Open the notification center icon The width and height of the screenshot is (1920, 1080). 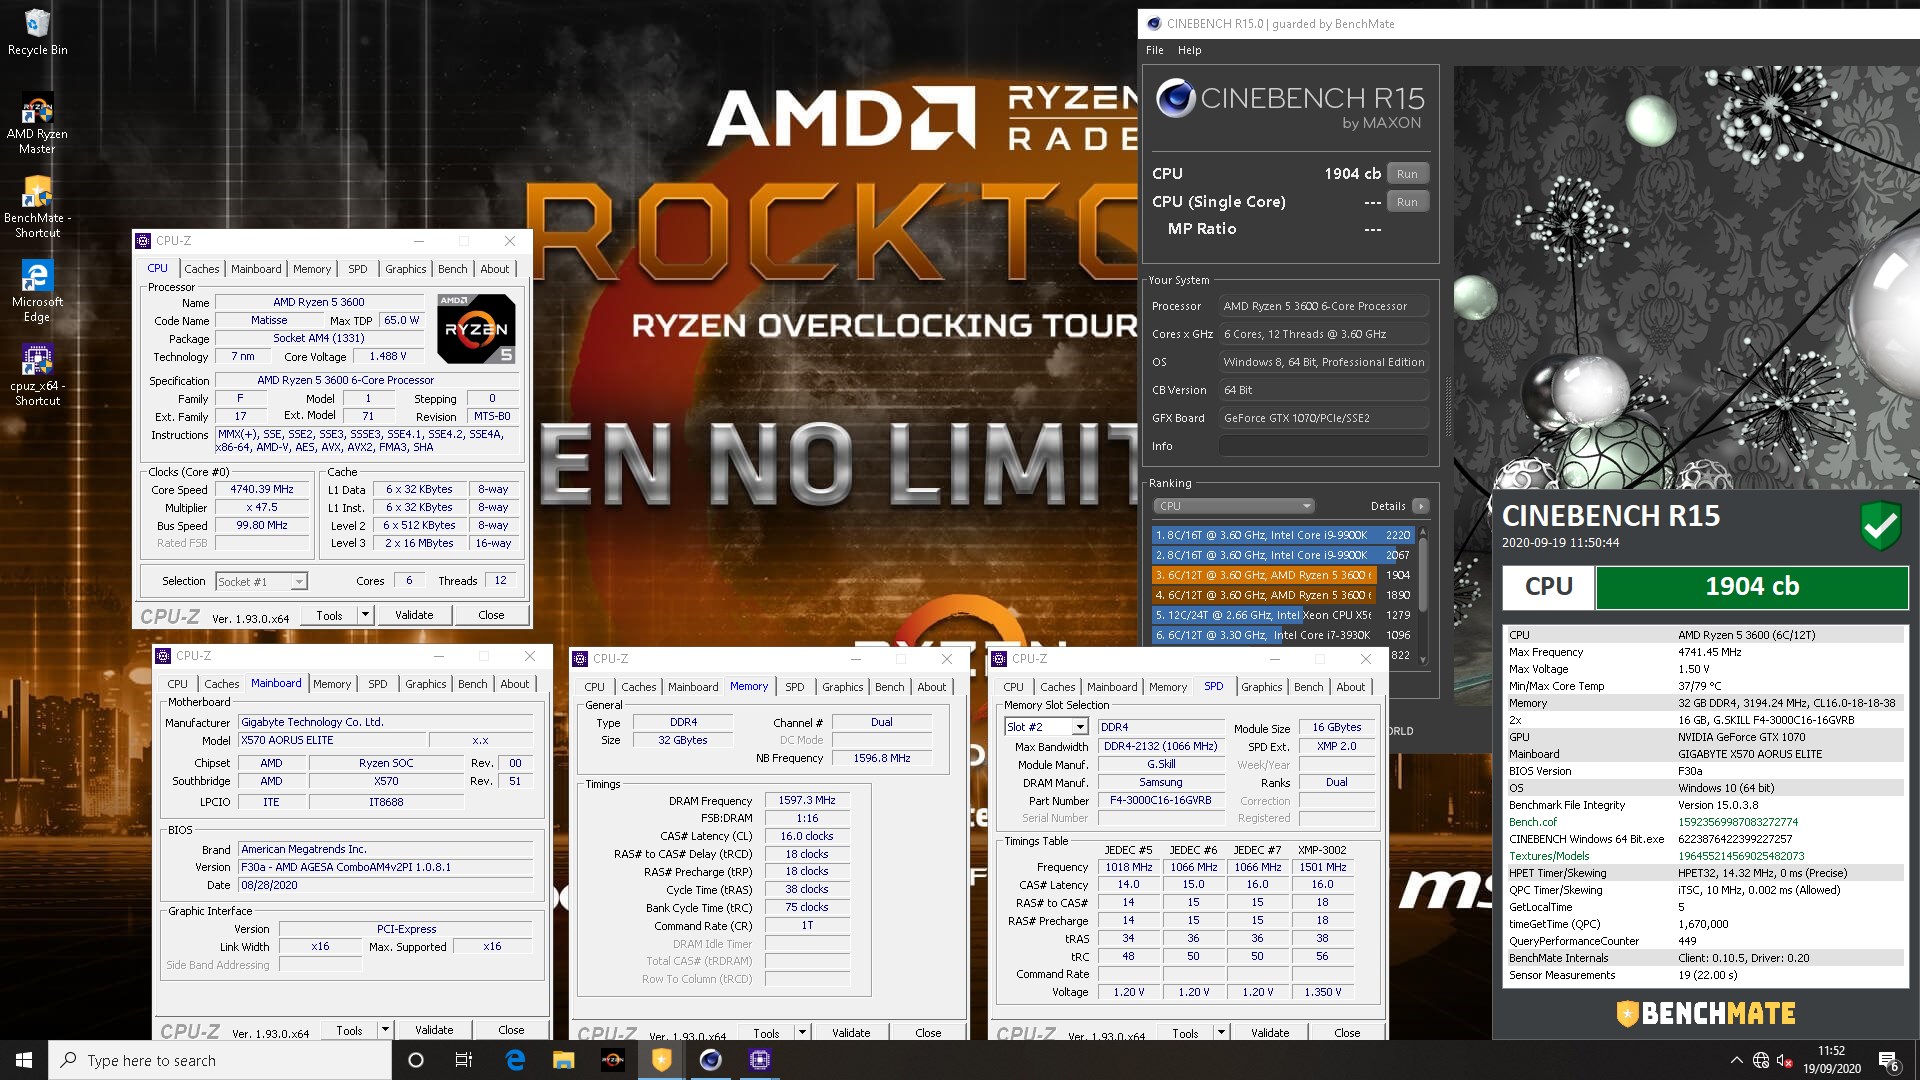(x=1889, y=1061)
